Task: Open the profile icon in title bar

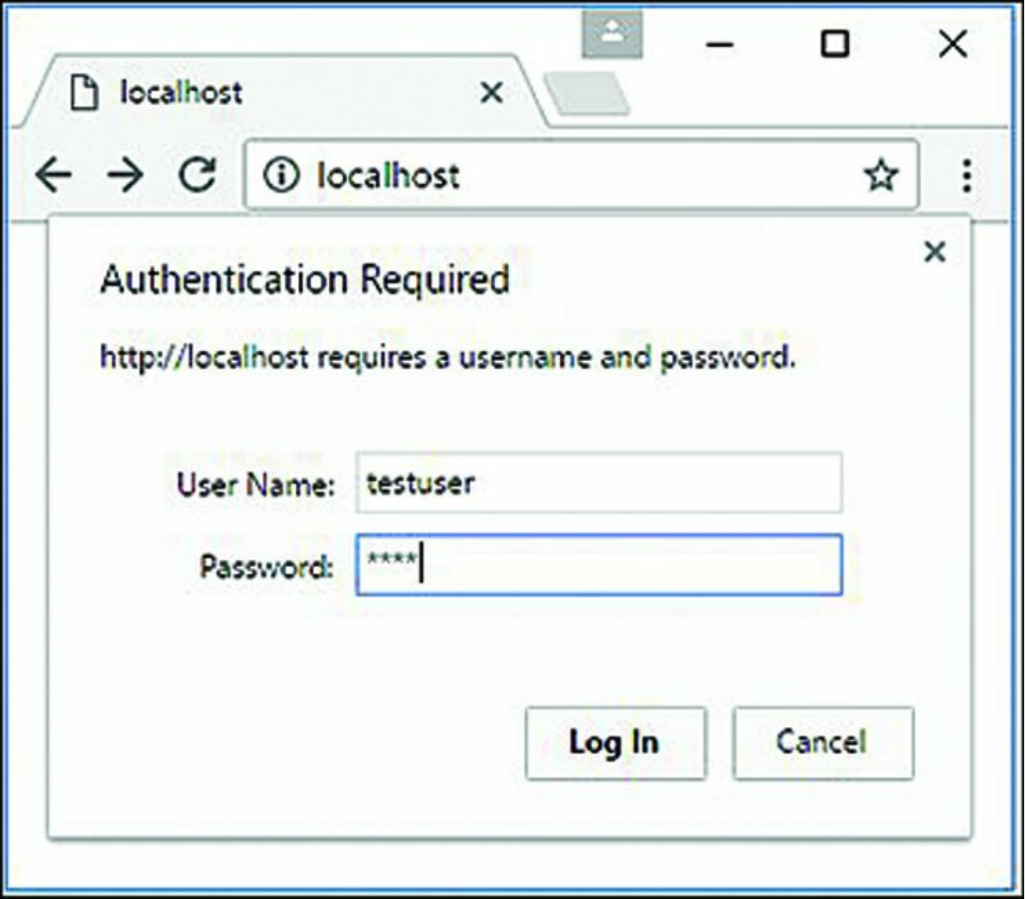Action: coord(612,34)
